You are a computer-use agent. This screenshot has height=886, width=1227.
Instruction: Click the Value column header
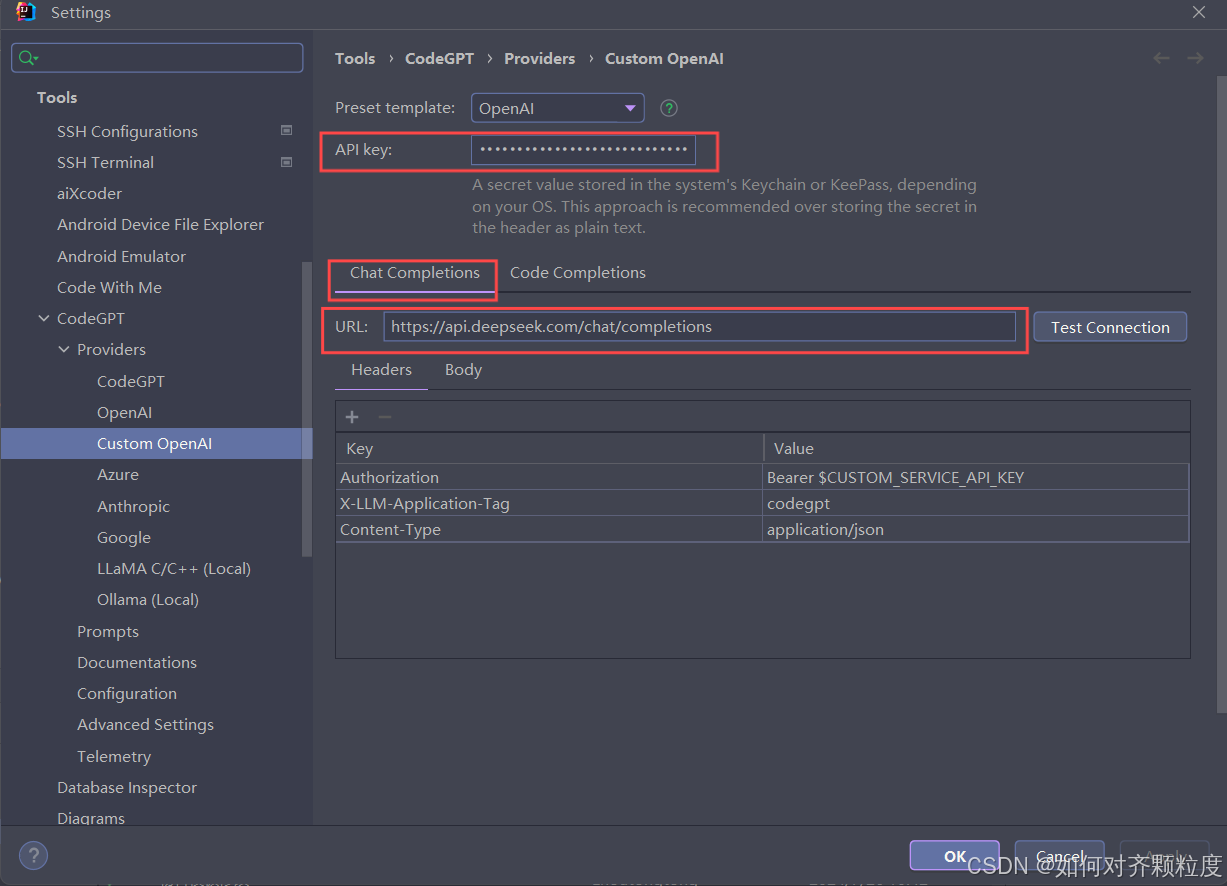pos(976,448)
